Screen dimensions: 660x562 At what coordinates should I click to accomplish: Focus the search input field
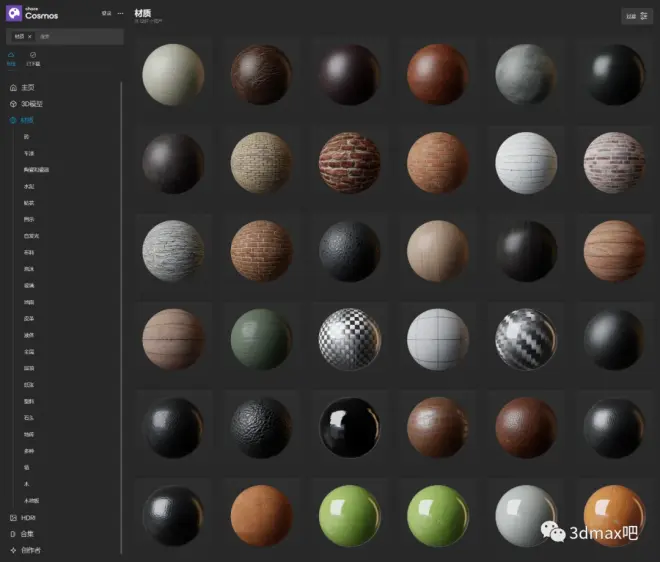80,37
